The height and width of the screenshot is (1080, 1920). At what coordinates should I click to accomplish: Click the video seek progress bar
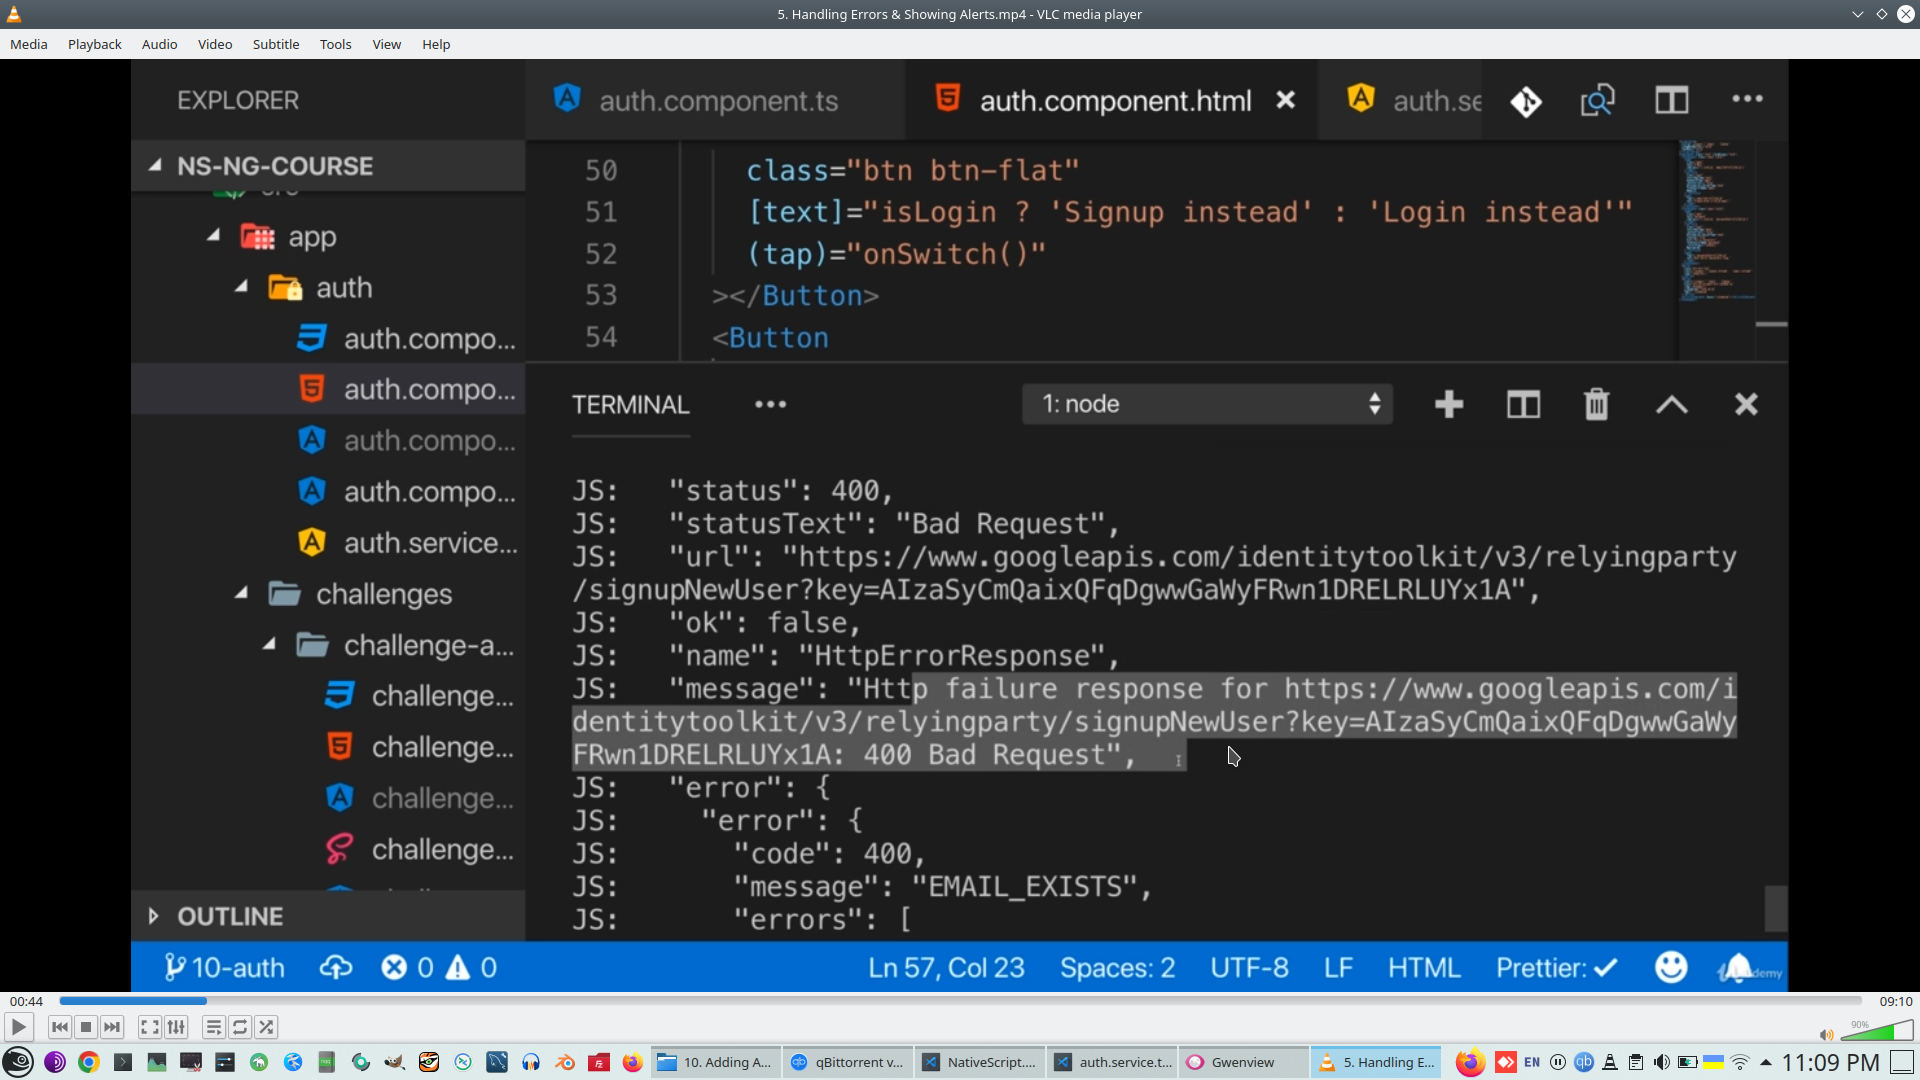pos(960,1001)
